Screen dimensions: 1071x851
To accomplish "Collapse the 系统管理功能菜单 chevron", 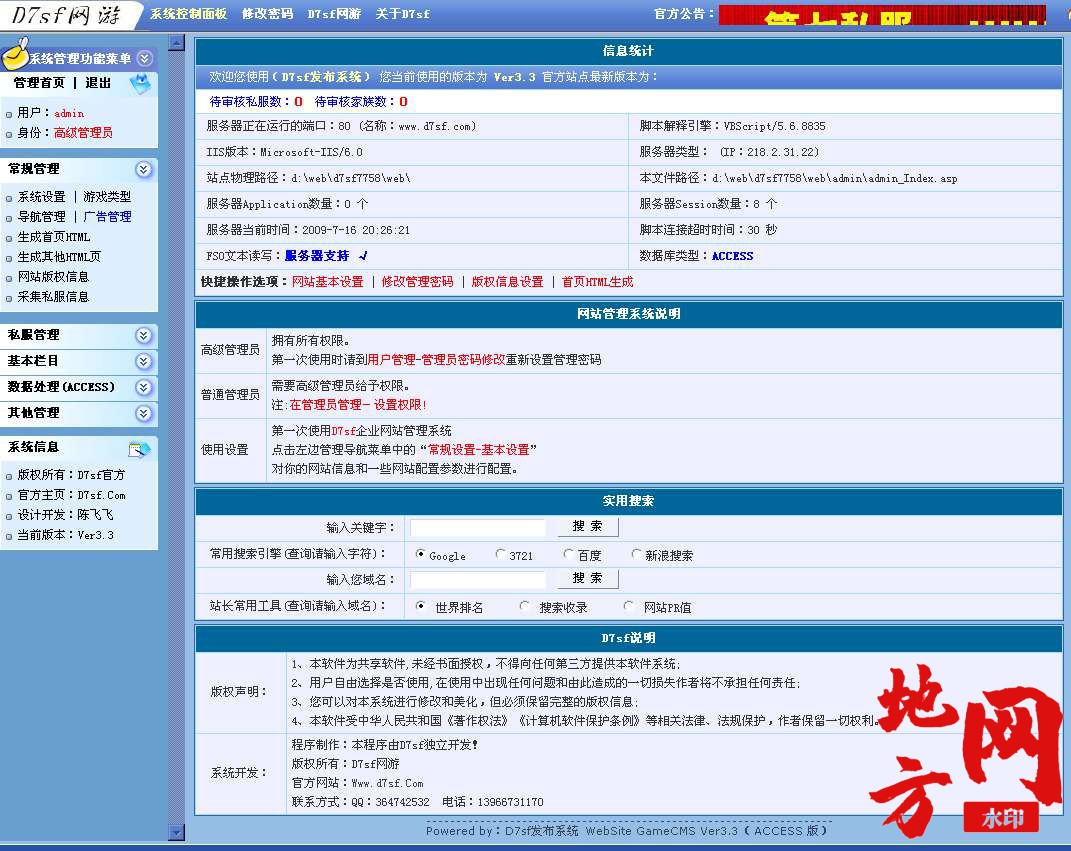I will coord(144,59).
